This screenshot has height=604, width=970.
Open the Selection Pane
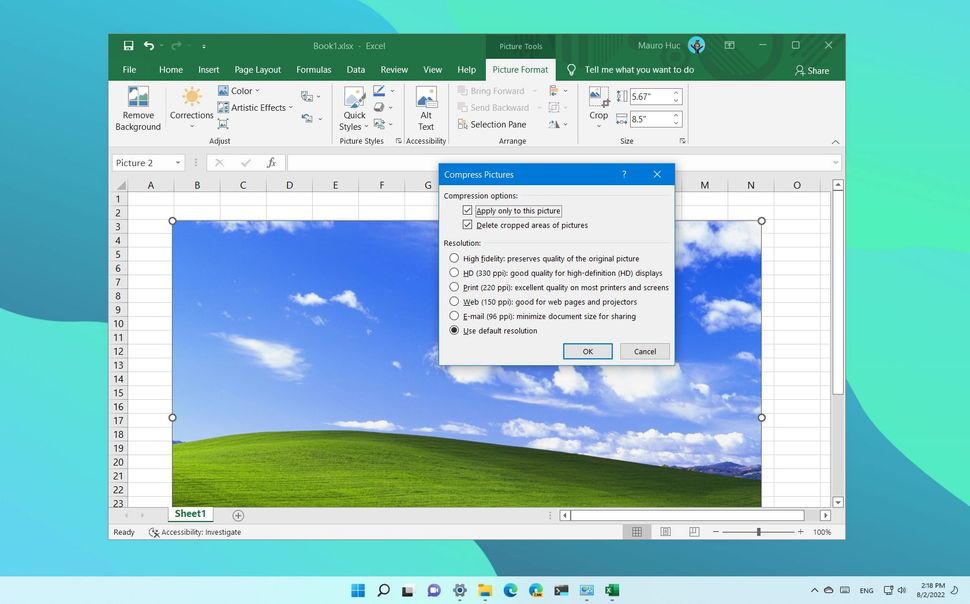point(493,124)
